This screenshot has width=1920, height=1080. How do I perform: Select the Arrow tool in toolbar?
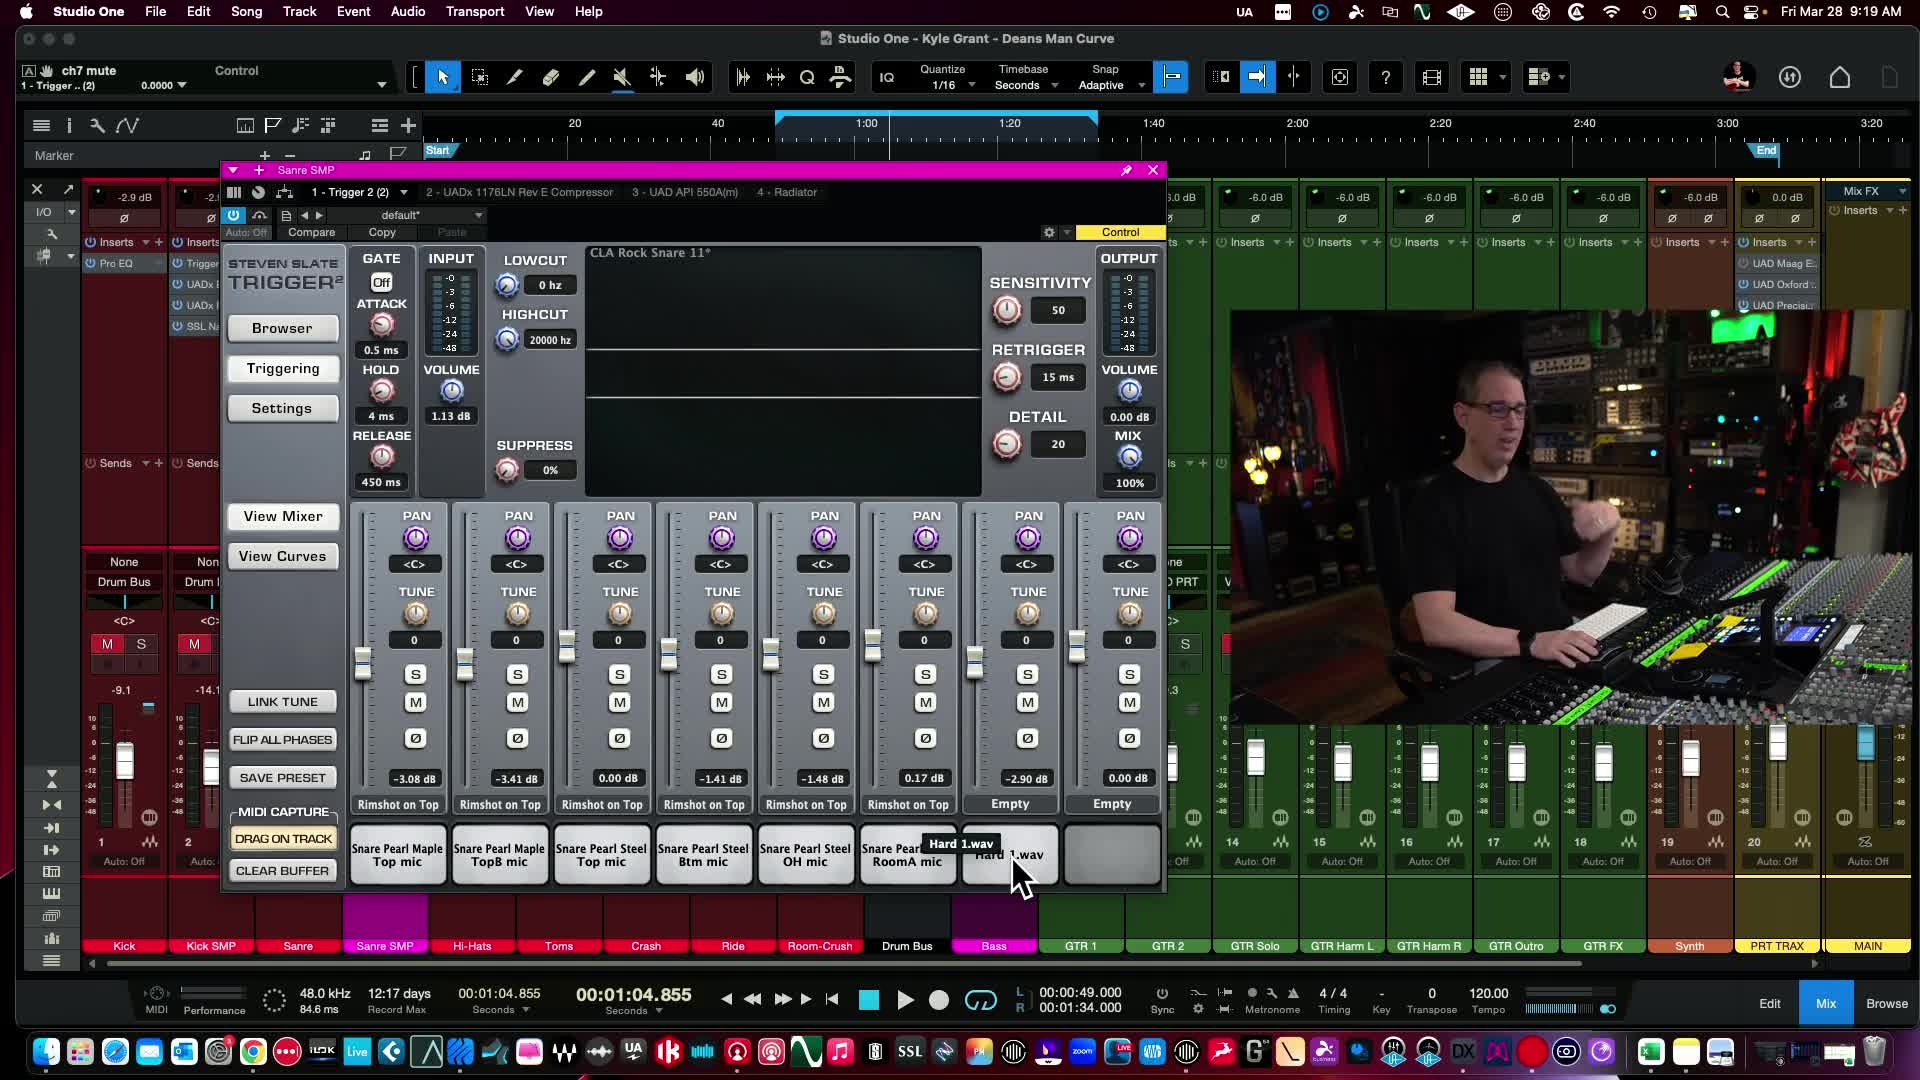[443, 77]
